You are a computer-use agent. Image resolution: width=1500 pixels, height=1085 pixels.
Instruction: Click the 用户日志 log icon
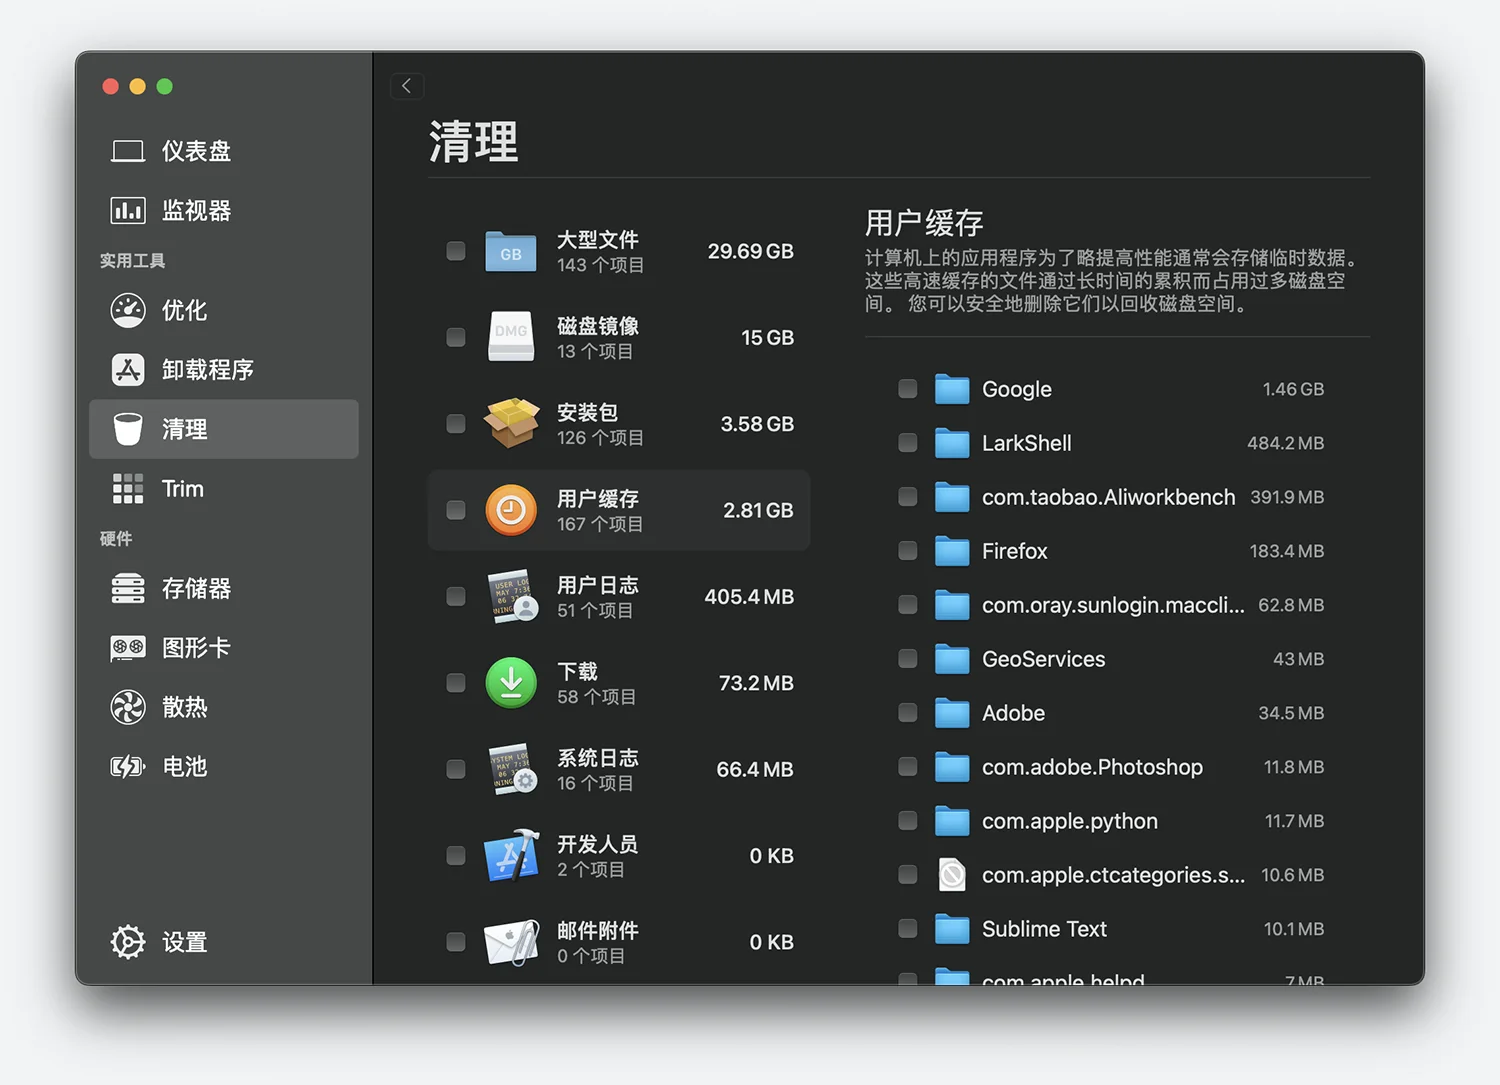(x=513, y=597)
